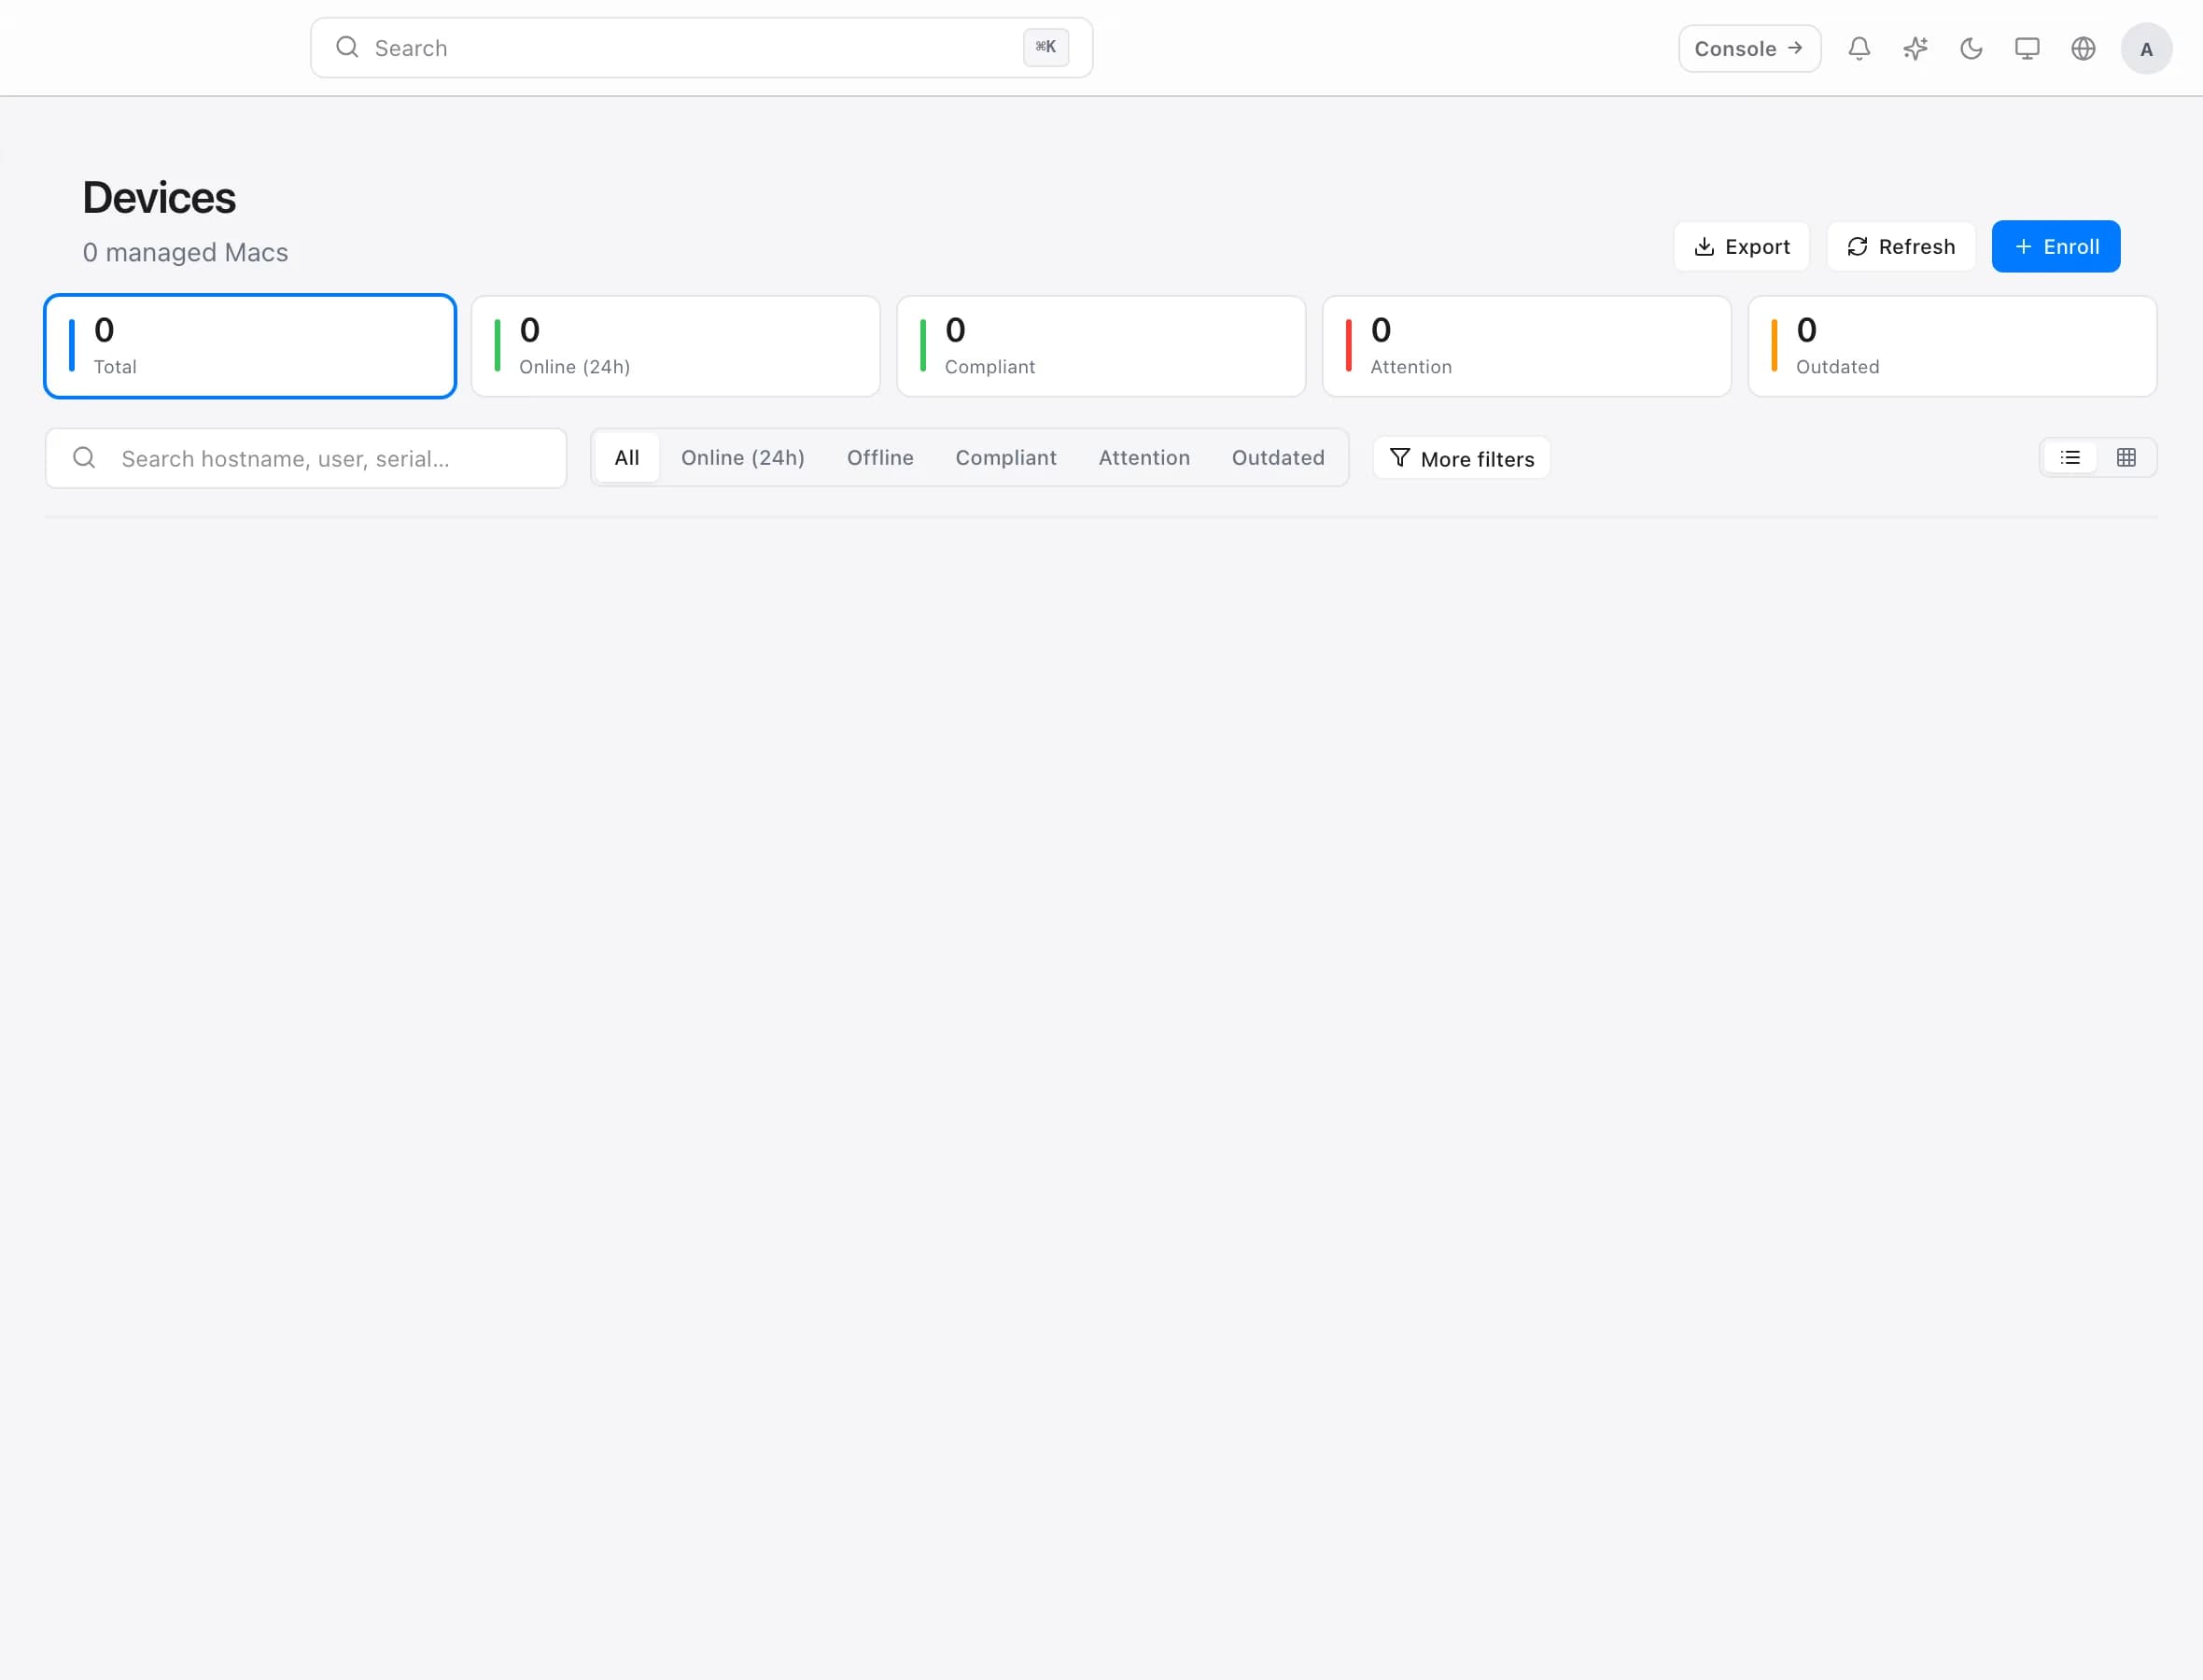This screenshot has width=2203, height=1680.
Task: Click the monitor display icon
Action: point(2027,48)
